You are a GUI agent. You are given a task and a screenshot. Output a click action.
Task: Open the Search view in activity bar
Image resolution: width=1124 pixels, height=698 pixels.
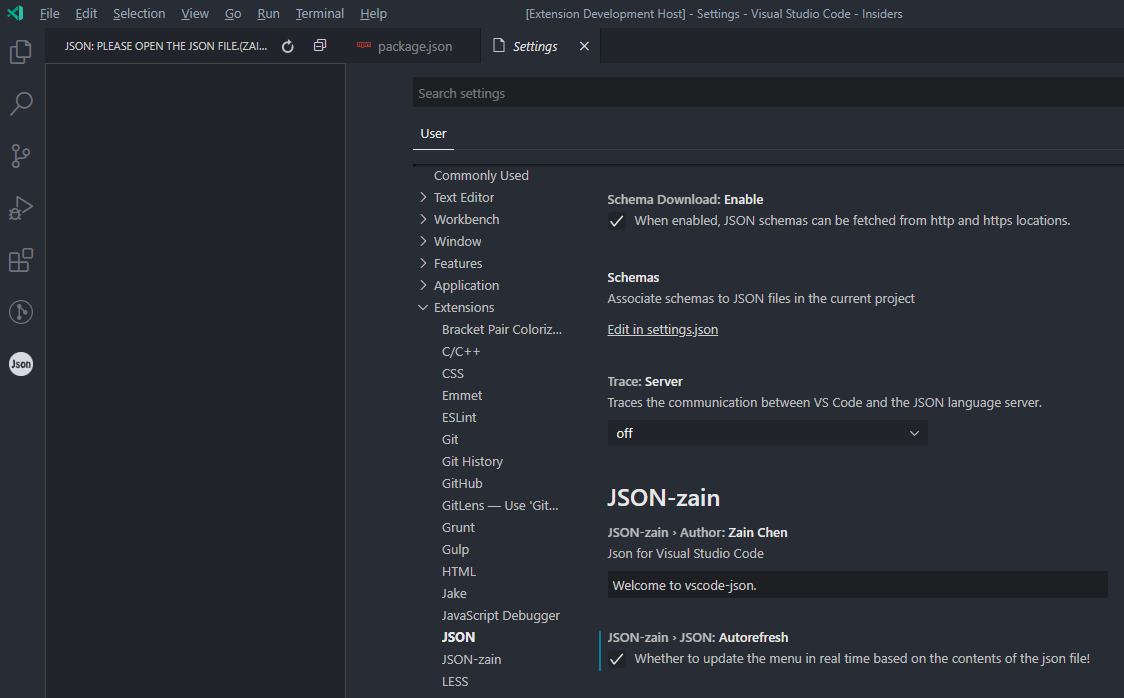pos(21,103)
